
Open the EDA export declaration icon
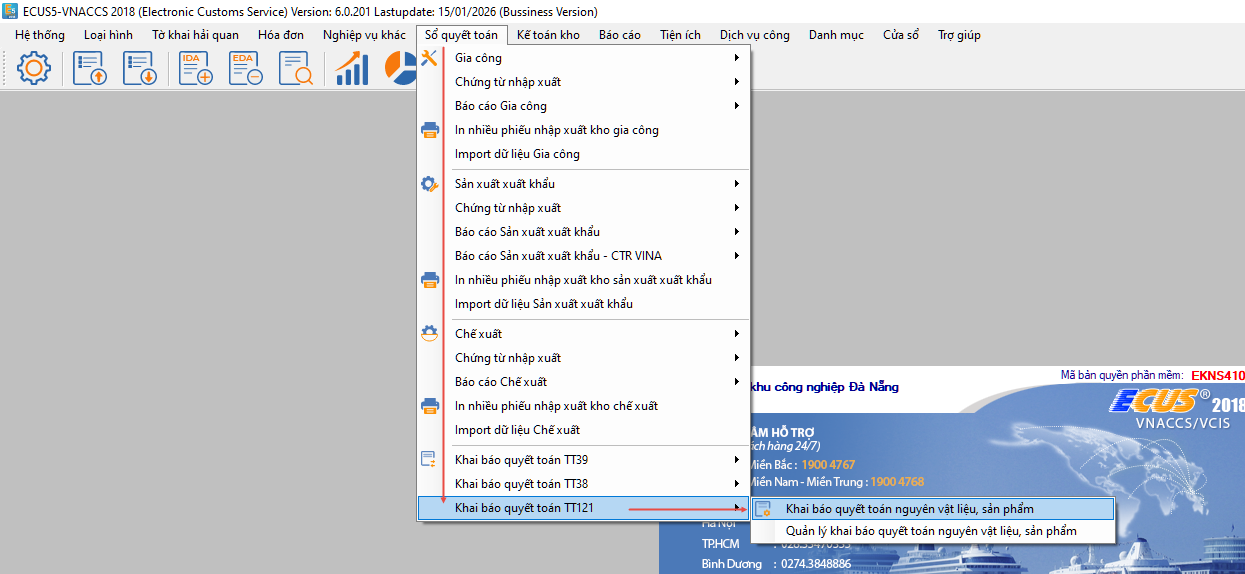[x=246, y=68]
